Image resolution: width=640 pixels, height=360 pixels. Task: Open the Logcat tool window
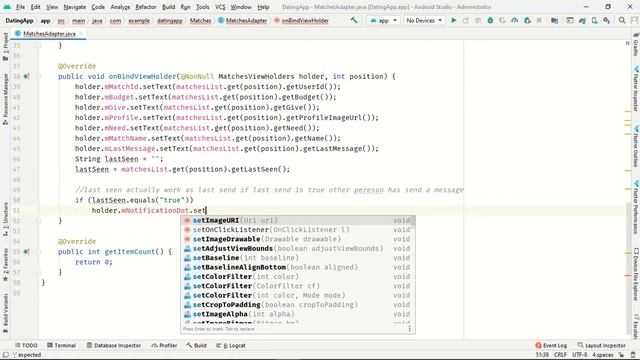tap(231, 345)
